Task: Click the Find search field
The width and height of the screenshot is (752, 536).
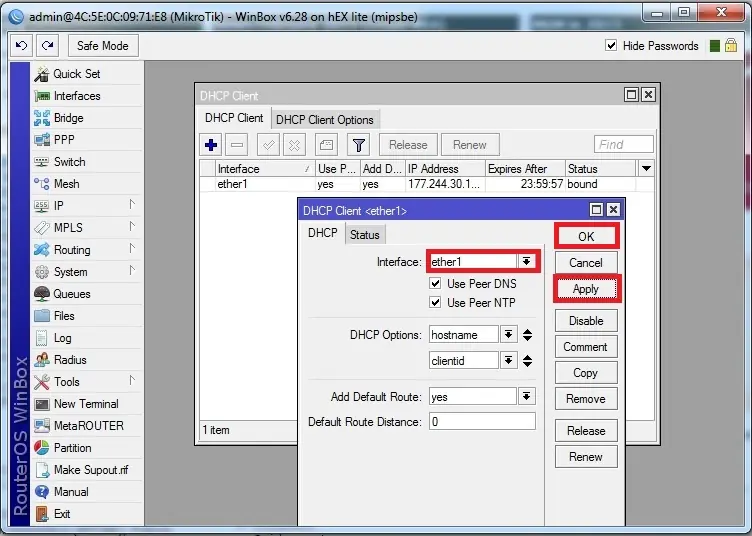Action: [623, 144]
